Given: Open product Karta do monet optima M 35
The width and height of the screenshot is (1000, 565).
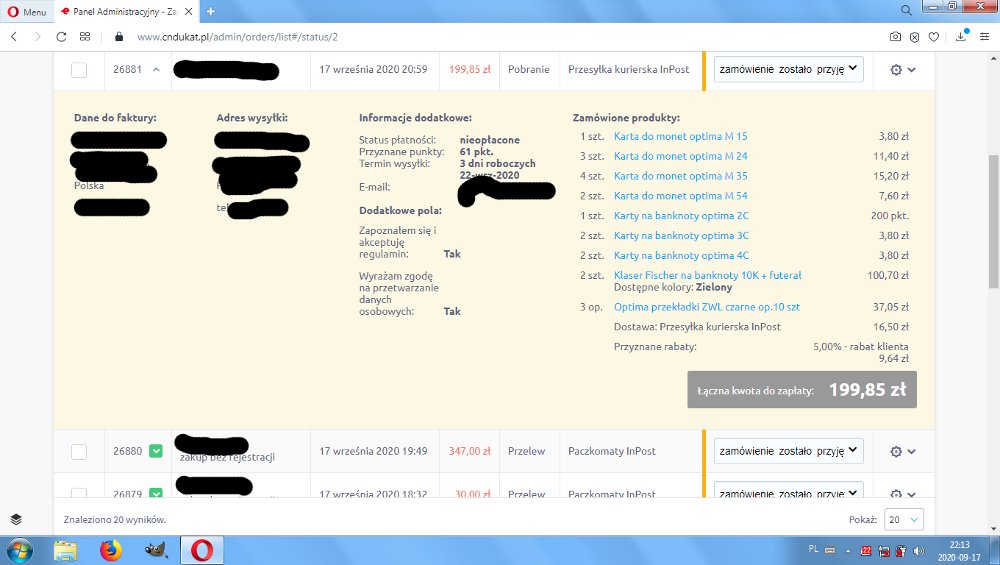Looking at the screenshot, I should click(x=680, y=176).
